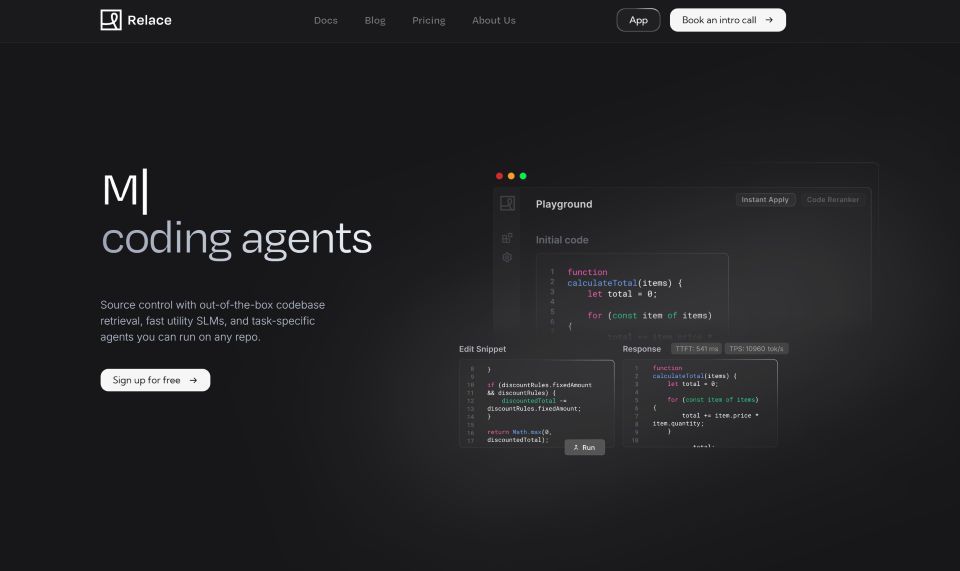Click the 'Source control with out-of-the-box' paragraph

coord(212,321)
